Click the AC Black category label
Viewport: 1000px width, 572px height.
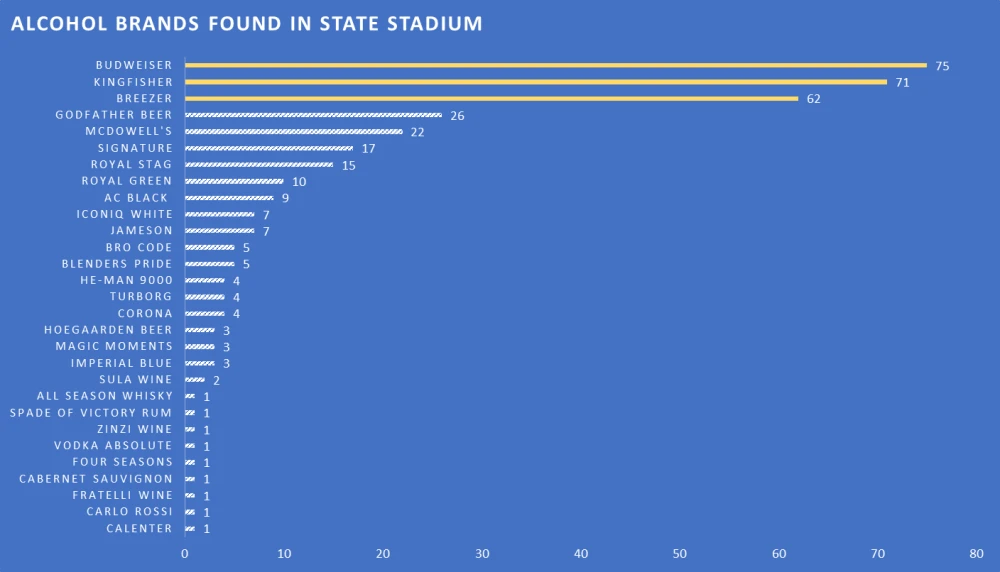pyautogui.click(x=136, y=197)
